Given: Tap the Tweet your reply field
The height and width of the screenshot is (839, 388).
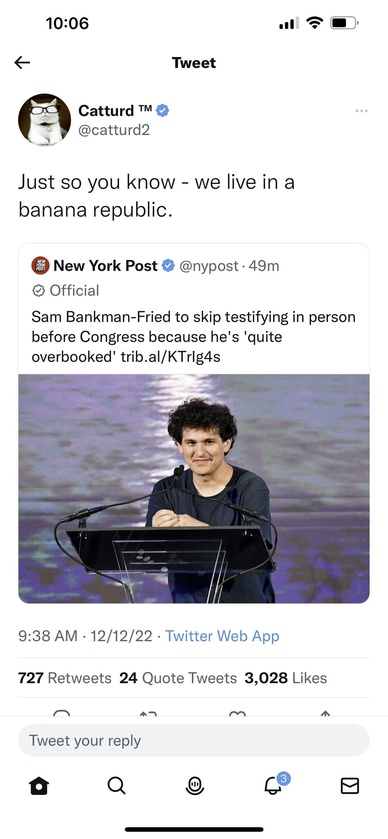Looking at the screenshot, I should point(194,741).
